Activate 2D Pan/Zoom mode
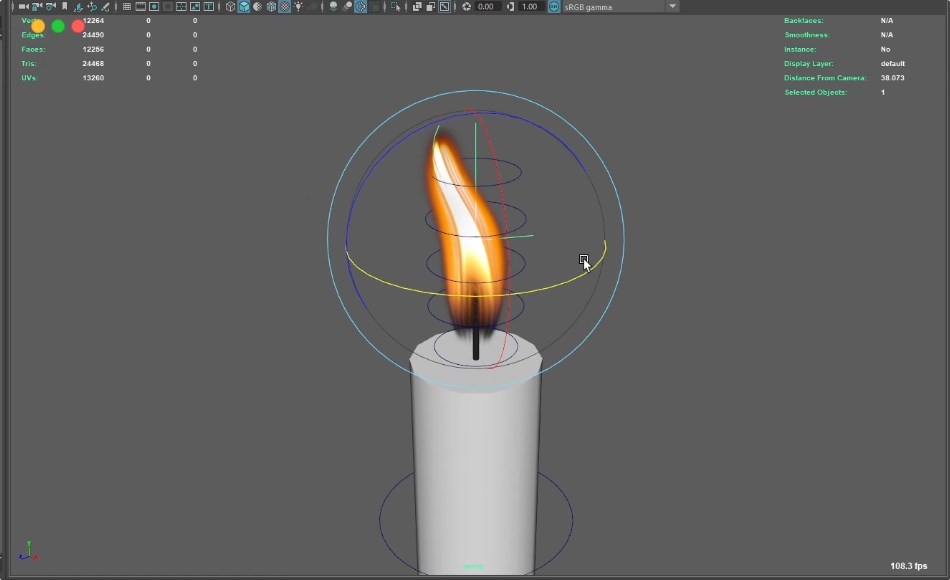950x580 pixels. pyautogui.click(x=93, y=6)
